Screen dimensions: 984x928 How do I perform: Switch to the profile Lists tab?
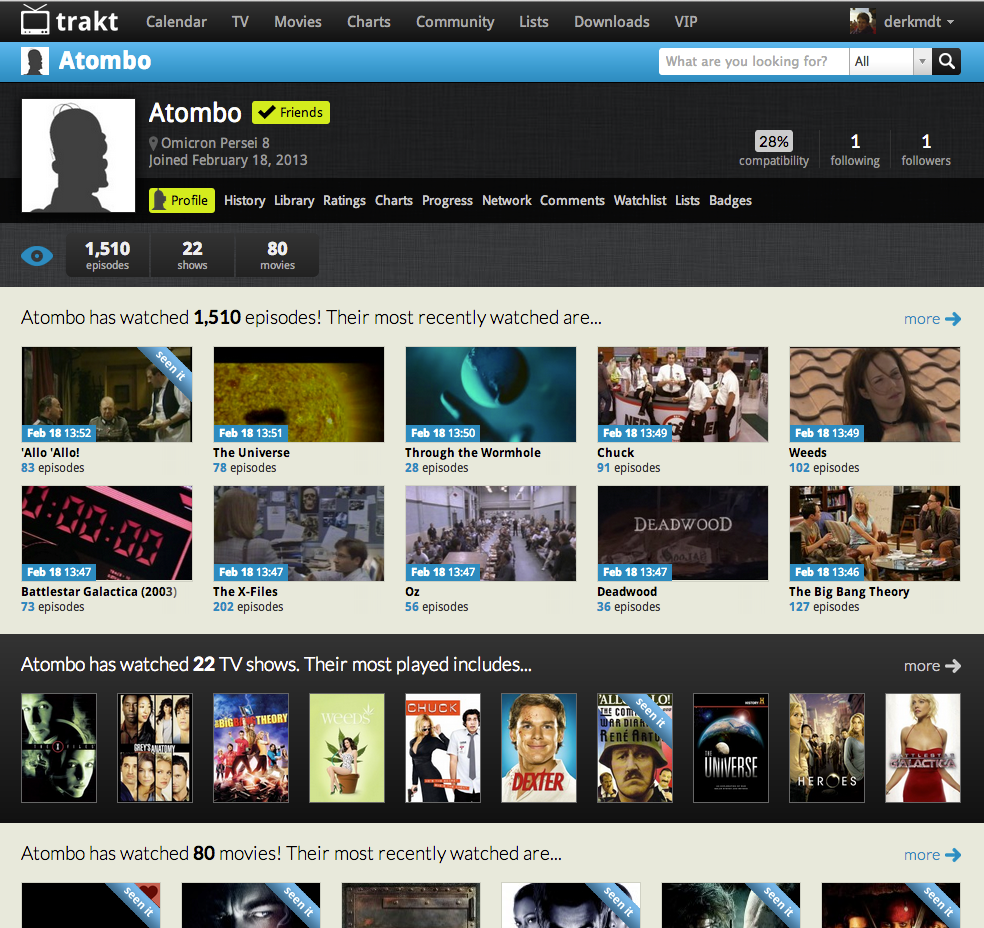pos(688,201)
